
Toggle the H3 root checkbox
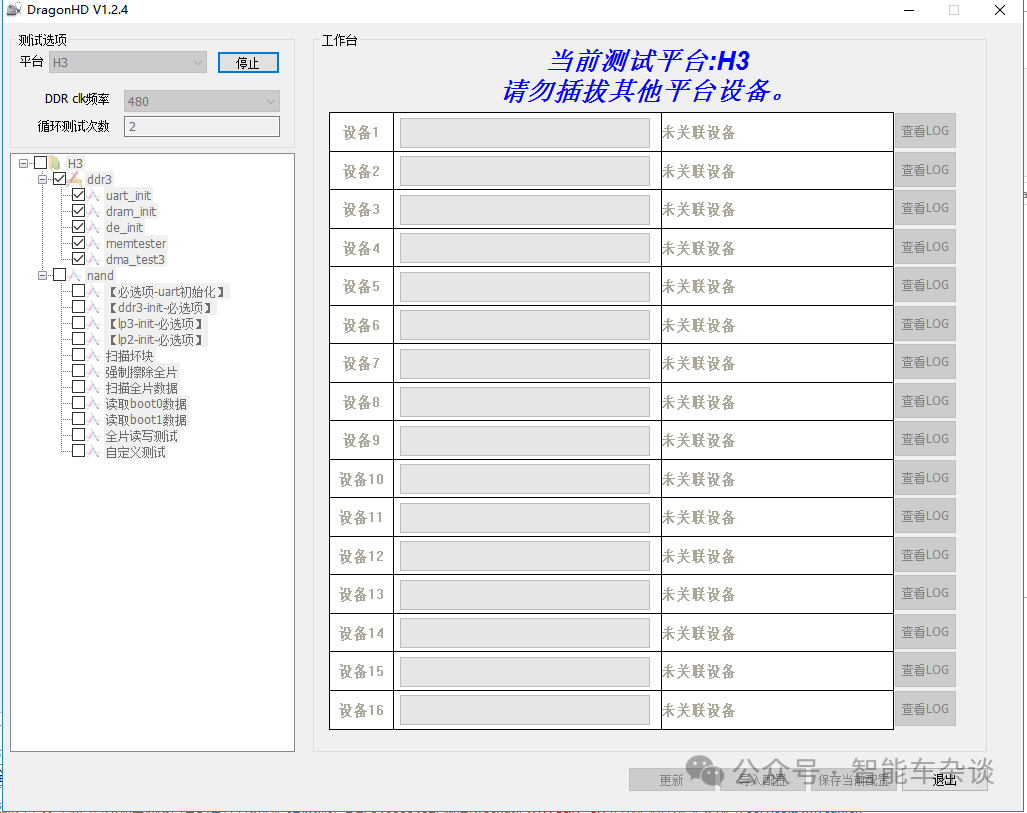coord(41,162)
